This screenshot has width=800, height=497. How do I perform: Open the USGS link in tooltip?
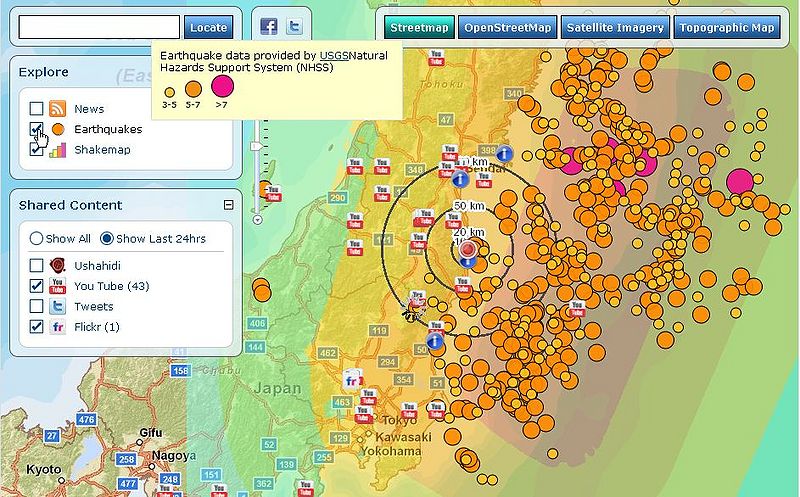click(x=333, y=55)
